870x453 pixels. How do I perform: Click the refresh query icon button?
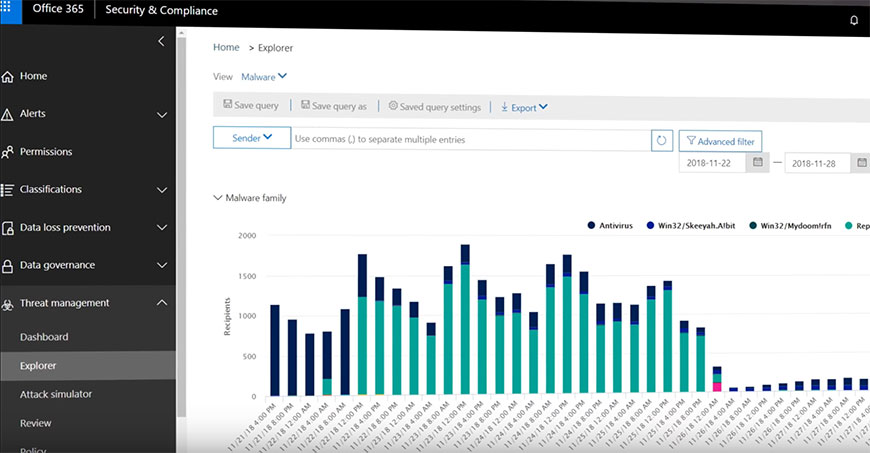click(661, 140)
